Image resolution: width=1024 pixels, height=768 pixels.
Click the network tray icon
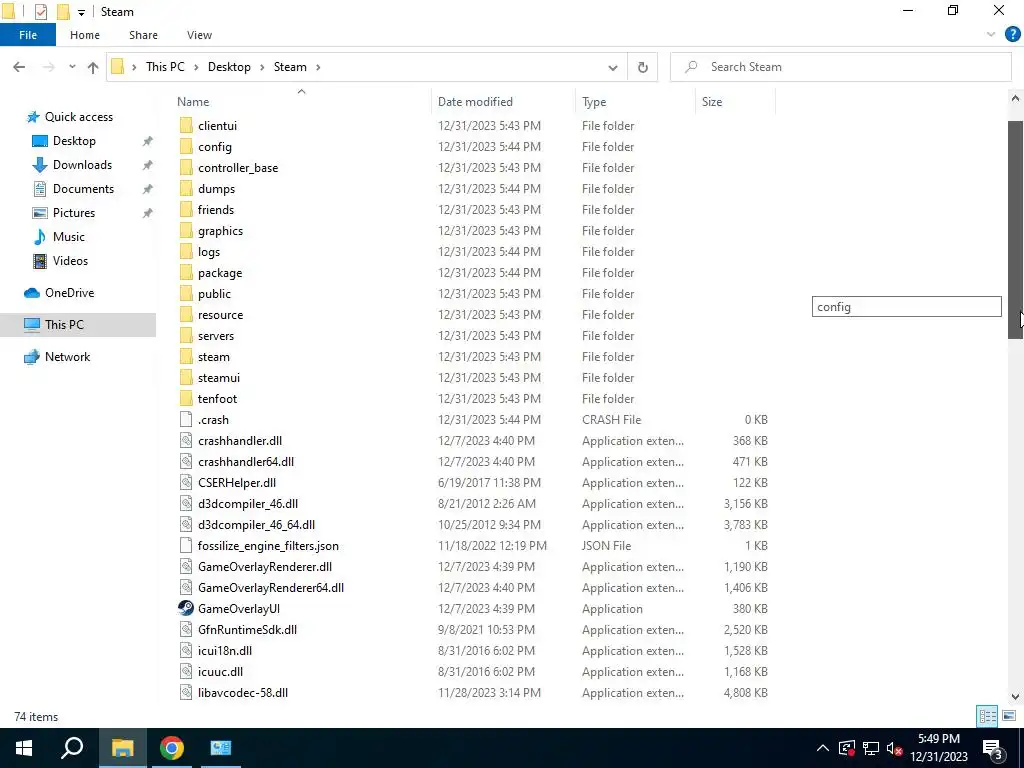click(871, 748)
